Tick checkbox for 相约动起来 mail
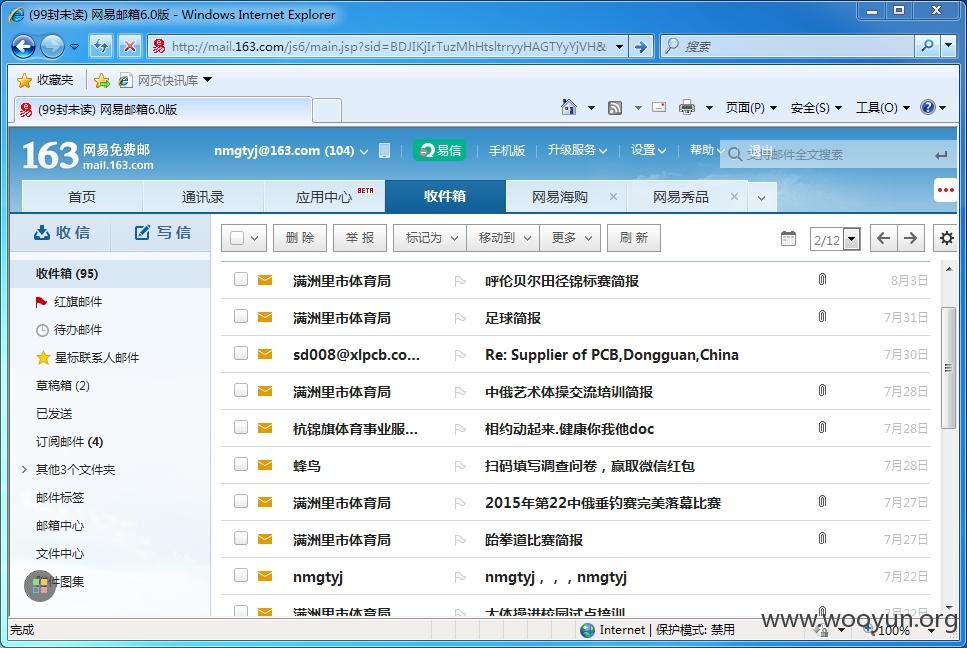The height and width of the screenshot is (648, 967). (241, 427)
